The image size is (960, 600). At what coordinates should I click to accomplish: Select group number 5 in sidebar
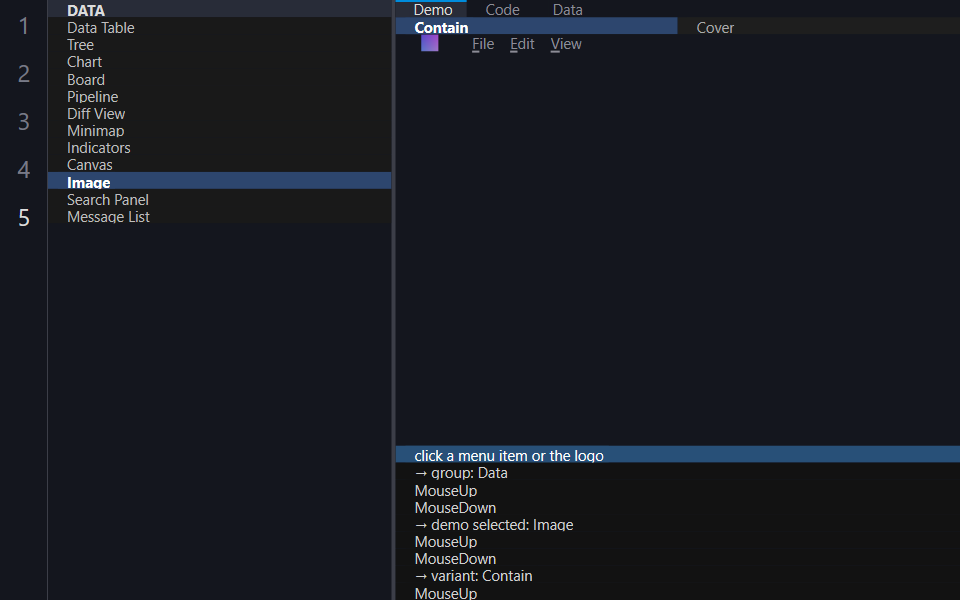tap(24, 217)
